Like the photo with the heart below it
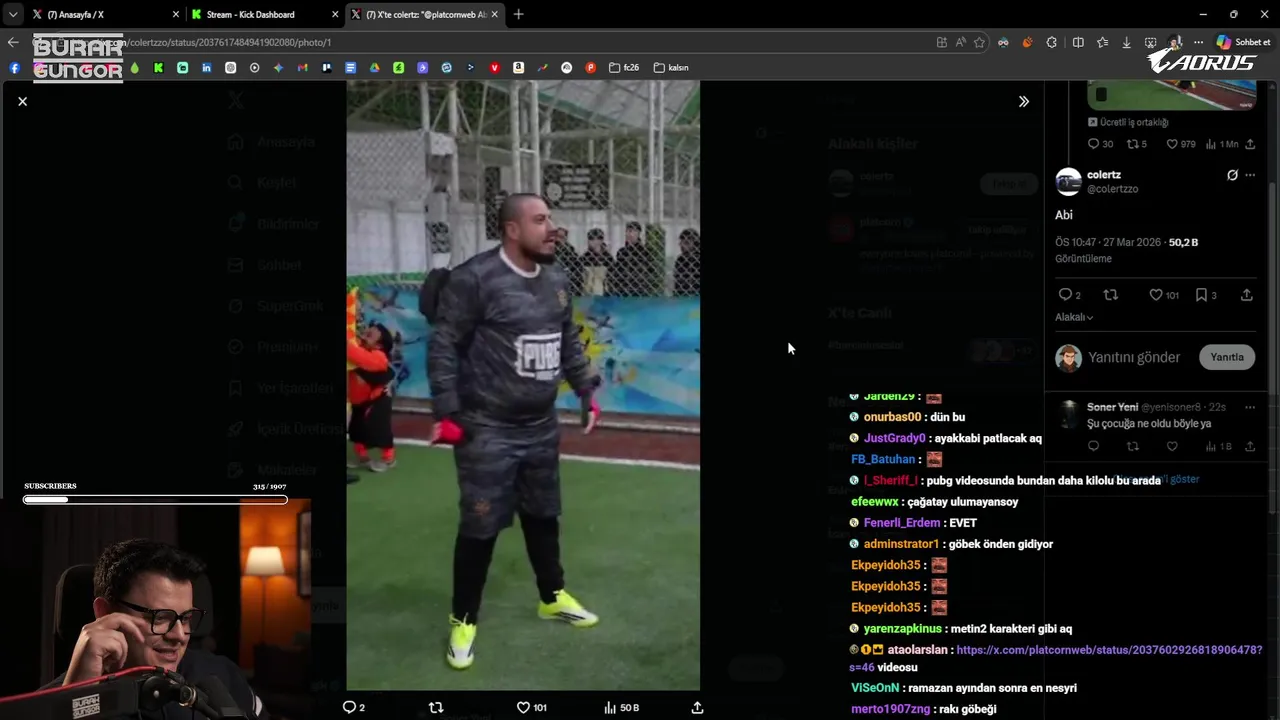Viewport: 1280px width, 720px height. point(523,707)
